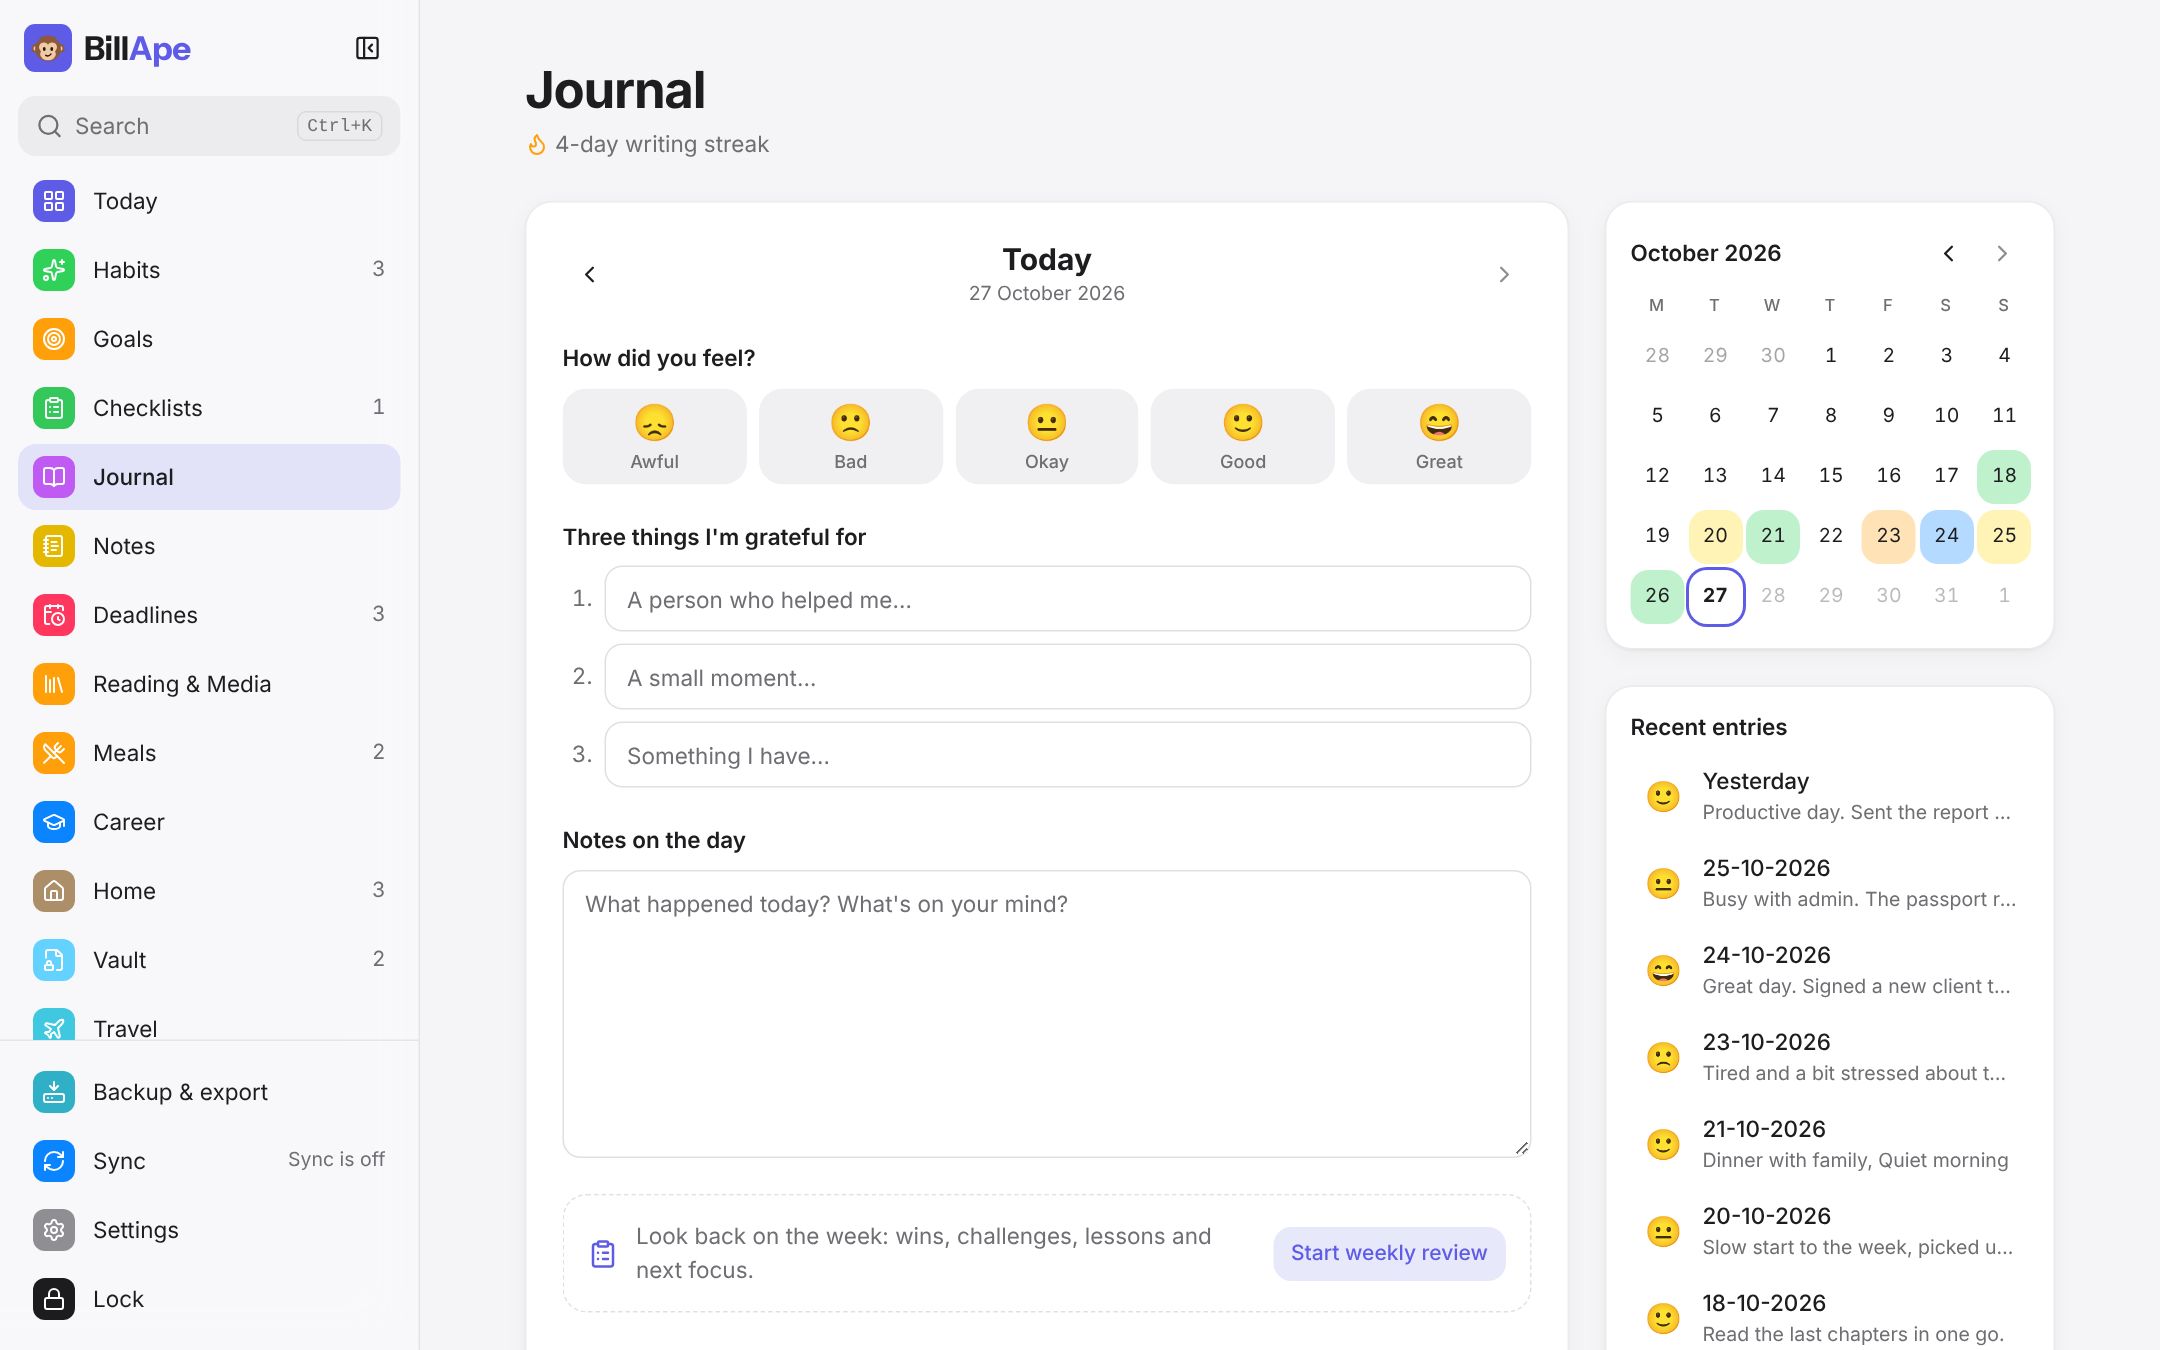Select the Awful mood
Screen dimensions: 2160x1350
point(654,437)
